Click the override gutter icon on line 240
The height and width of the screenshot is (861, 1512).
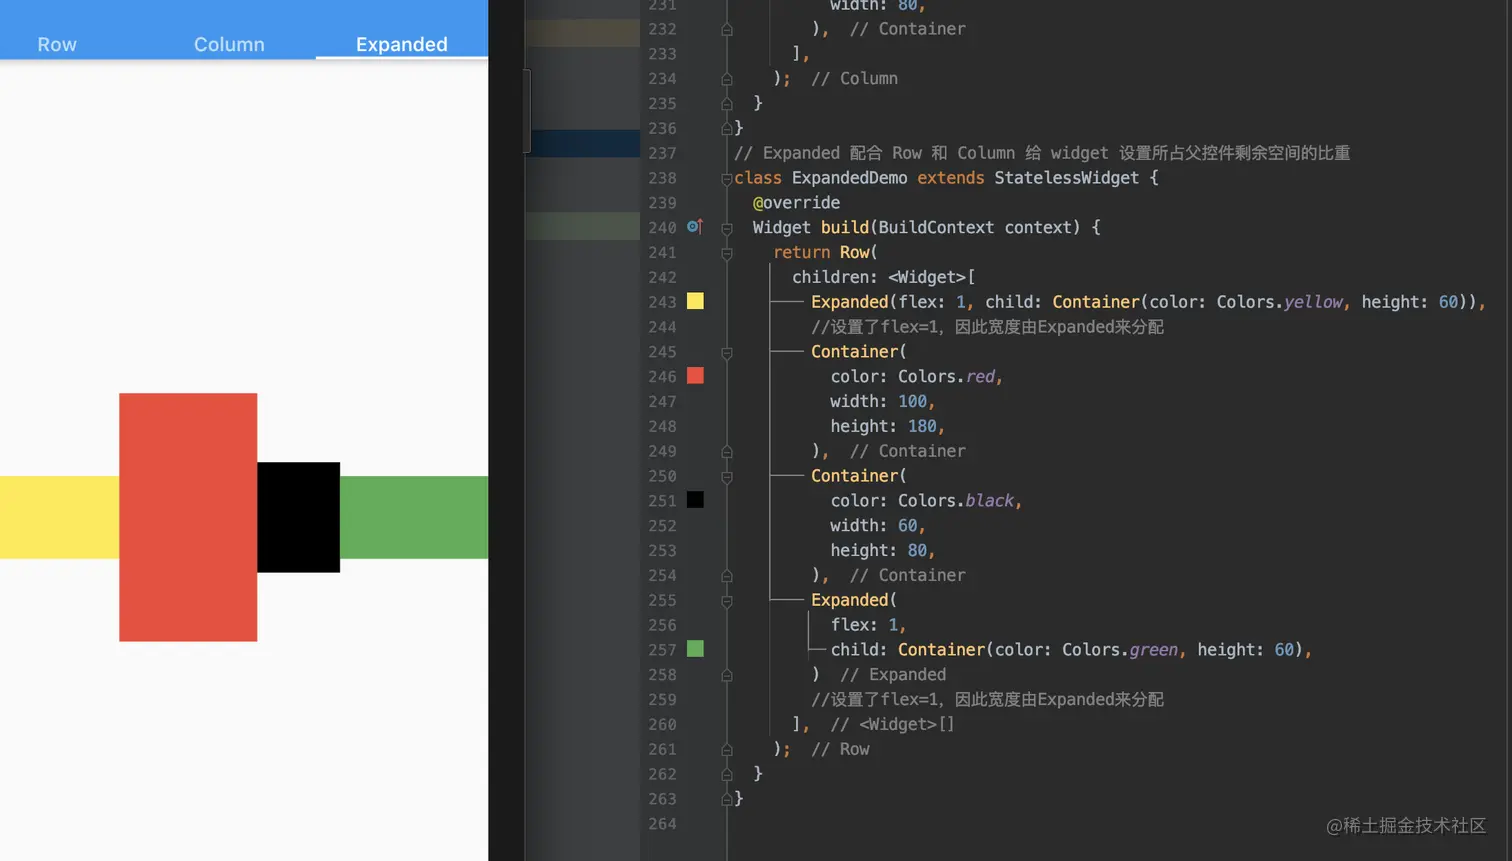point(695,227)
